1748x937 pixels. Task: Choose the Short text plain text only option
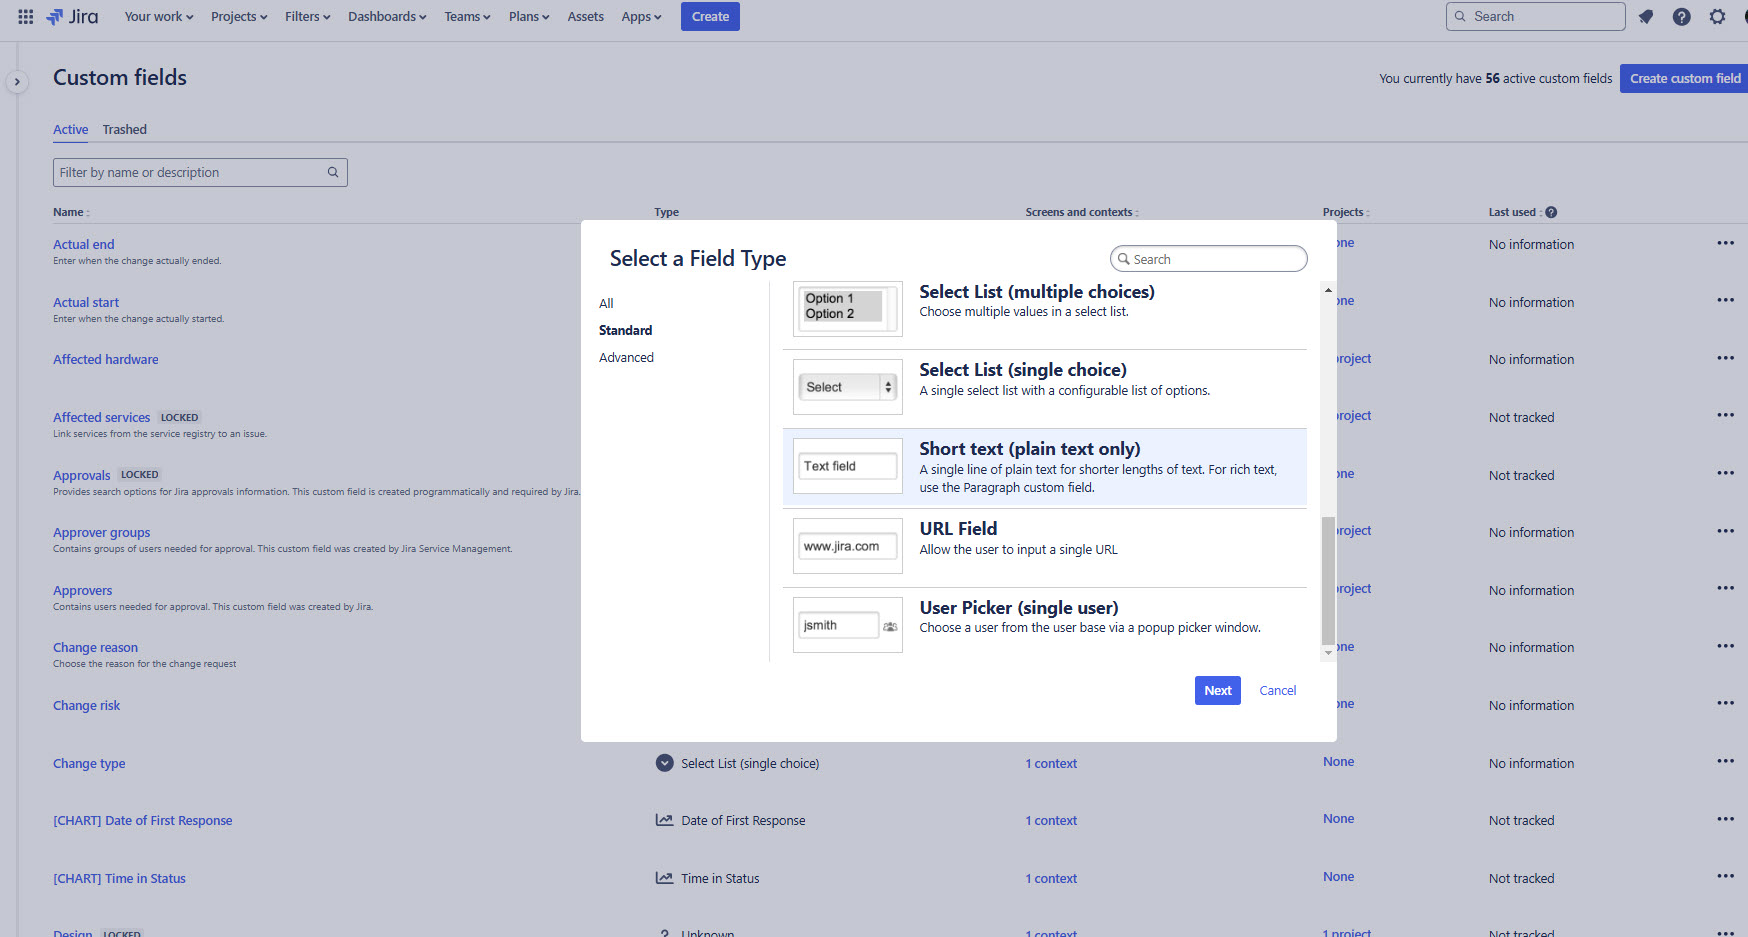(1044, 467)
